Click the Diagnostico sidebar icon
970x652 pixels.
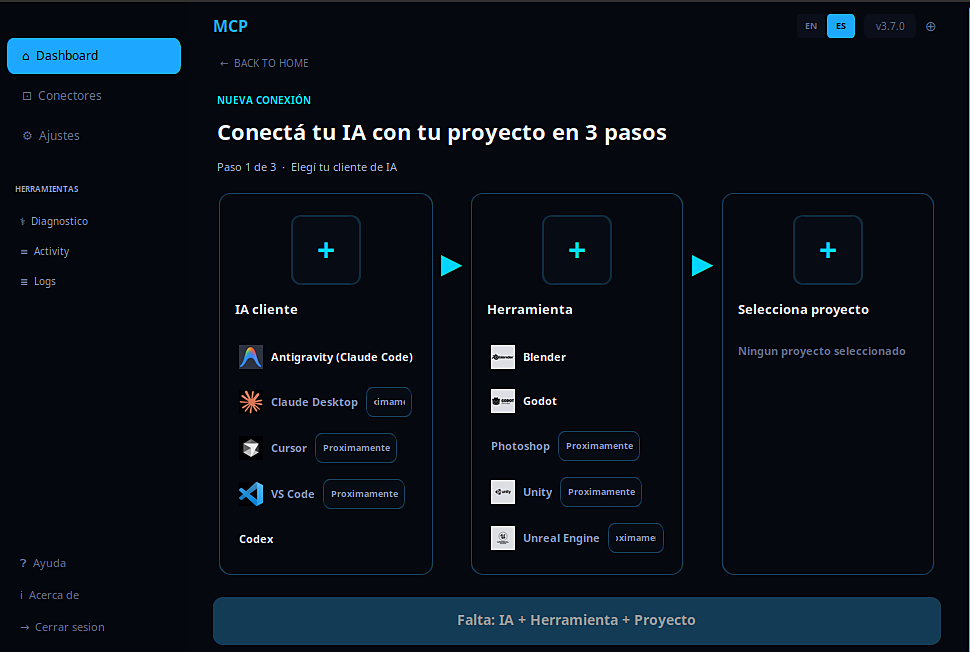(x=23, y=221)
